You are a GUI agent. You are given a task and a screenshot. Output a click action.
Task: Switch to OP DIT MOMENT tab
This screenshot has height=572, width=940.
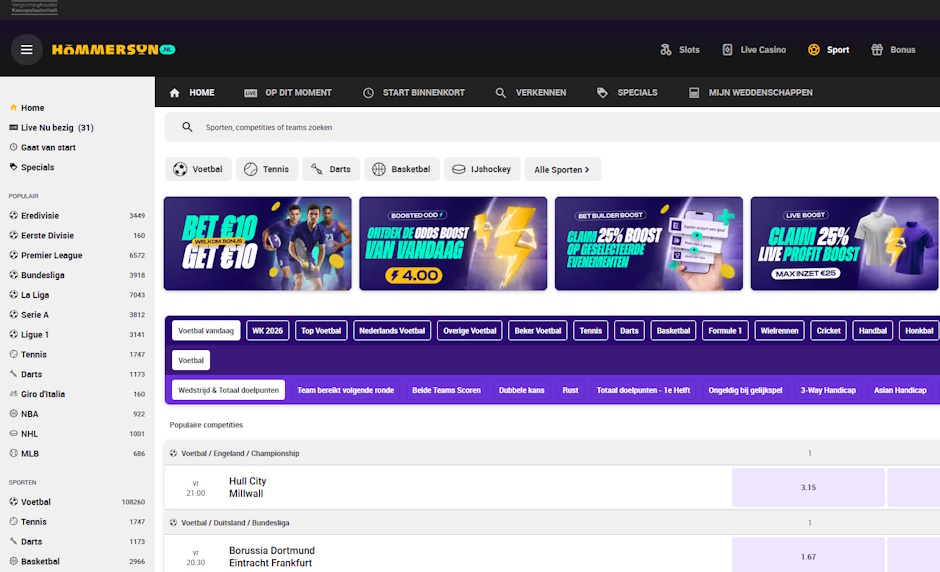tap(288, 92)
